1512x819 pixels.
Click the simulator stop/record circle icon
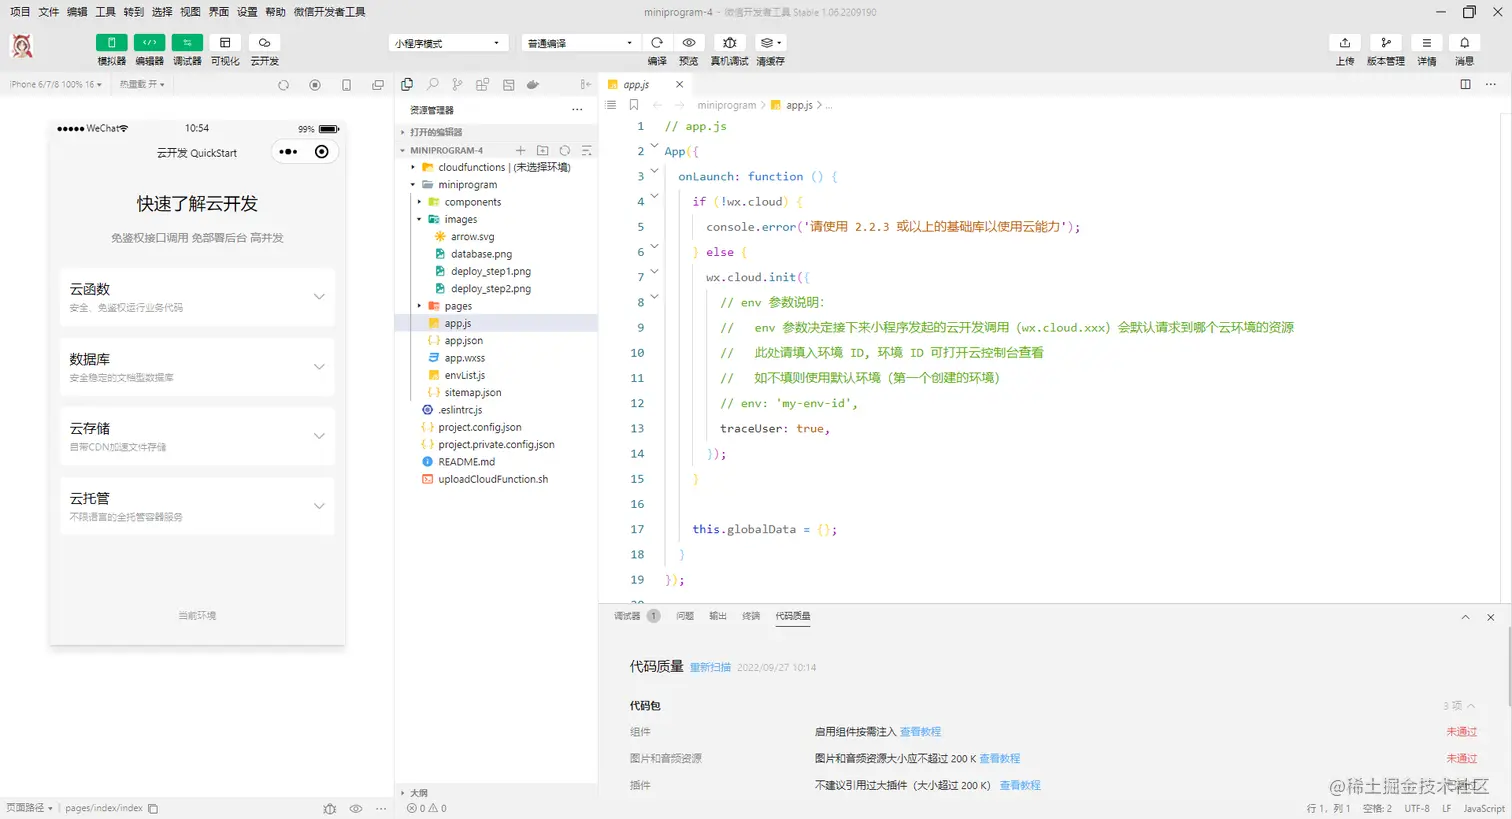pos(315,85)
